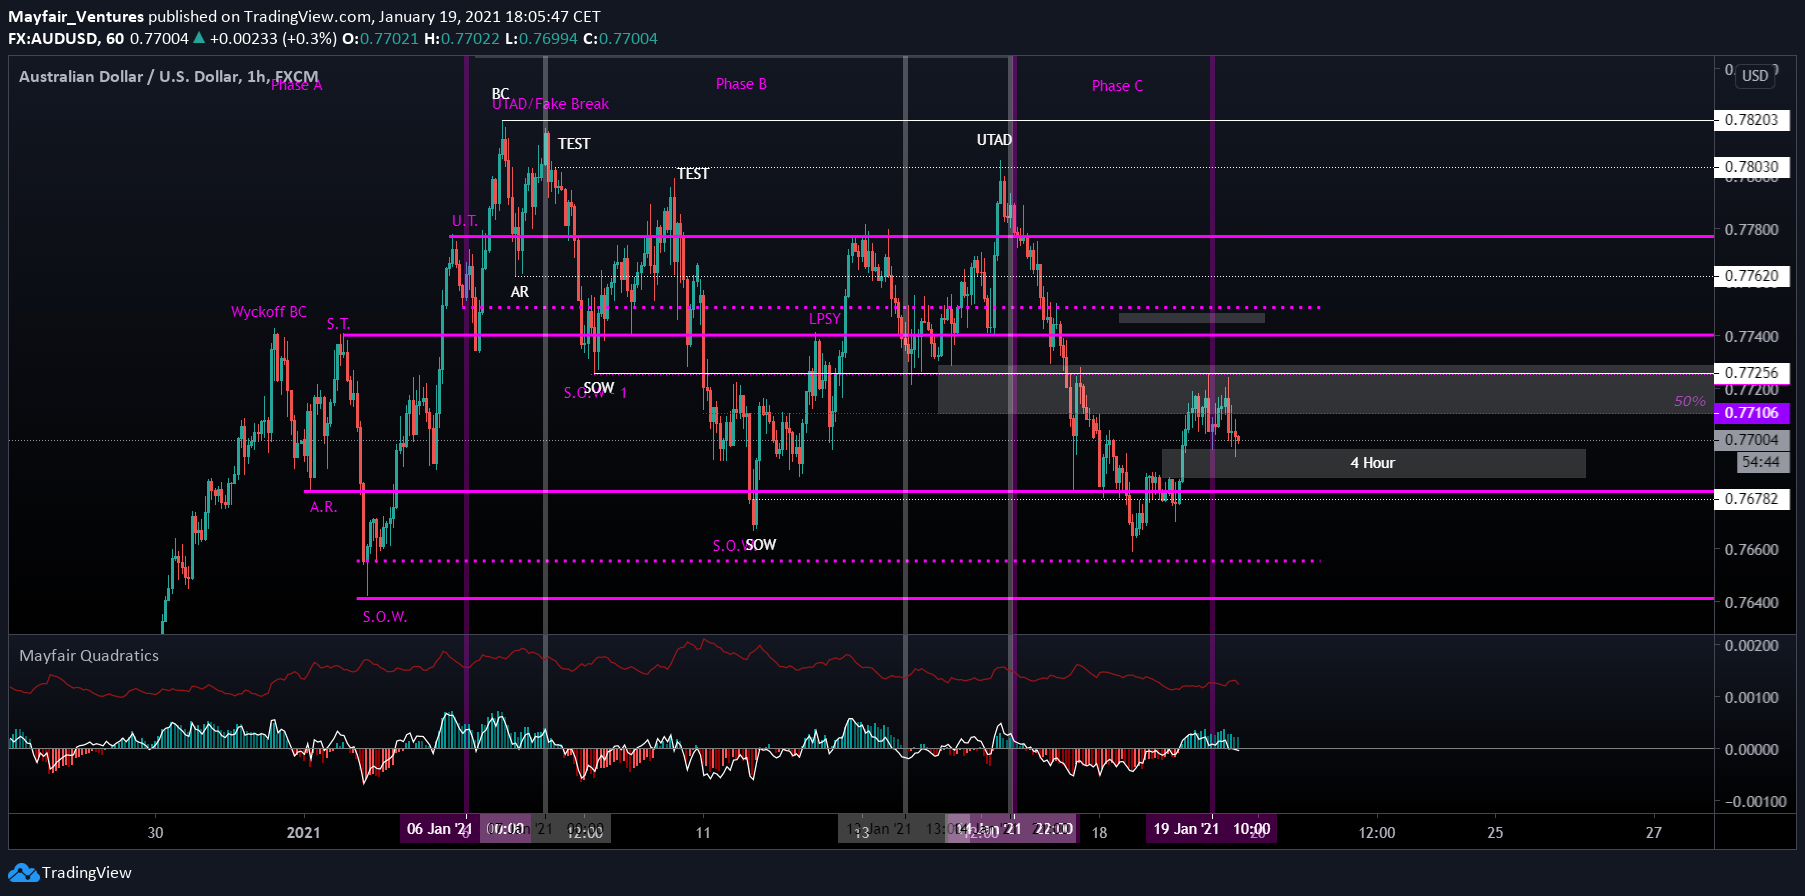Select the Wyckoff BC annotation
Screen dimensions: 1805x896
269,312
